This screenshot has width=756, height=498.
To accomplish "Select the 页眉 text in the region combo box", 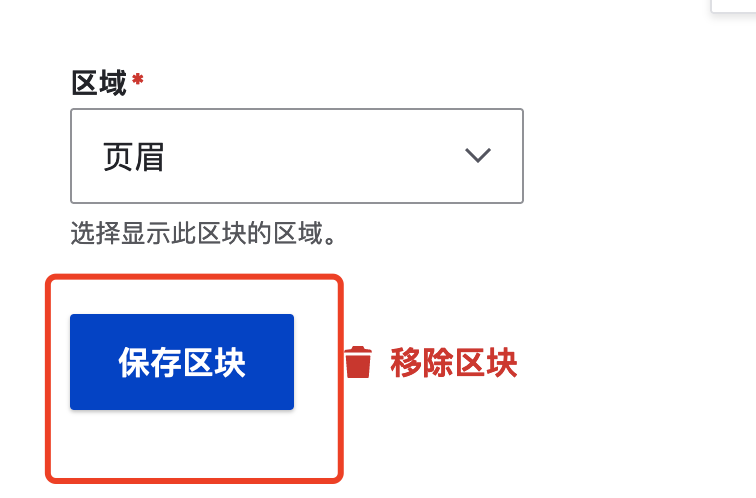I will point(134,157).
